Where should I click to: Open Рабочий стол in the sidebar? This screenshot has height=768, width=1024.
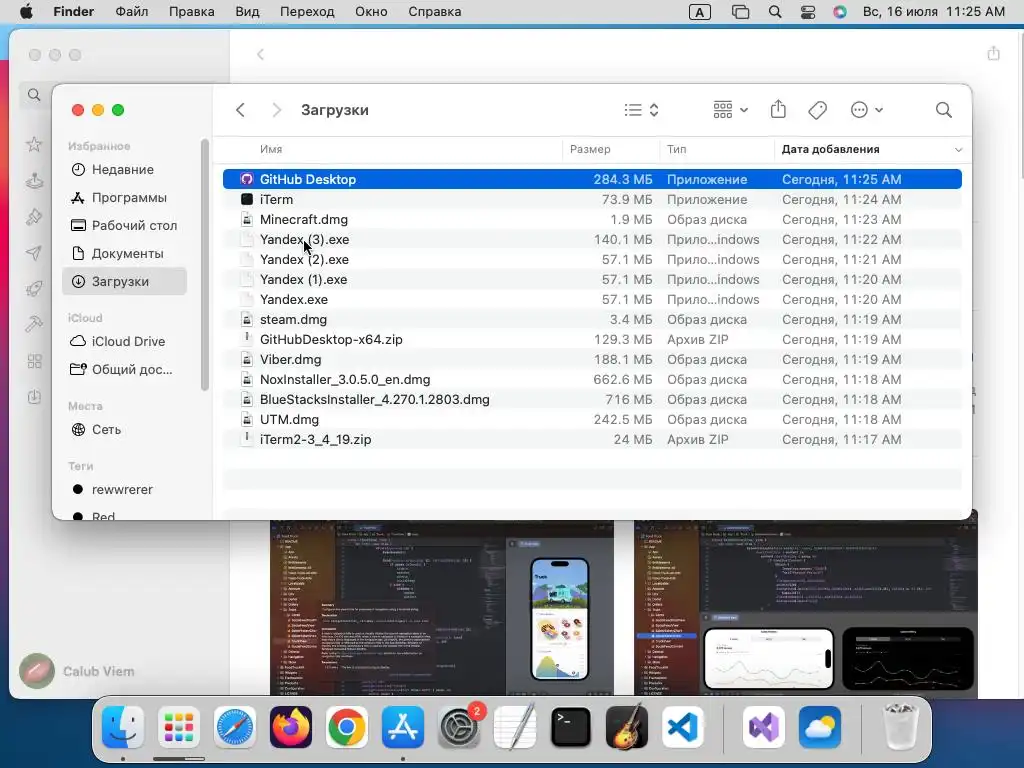point(124,225)
